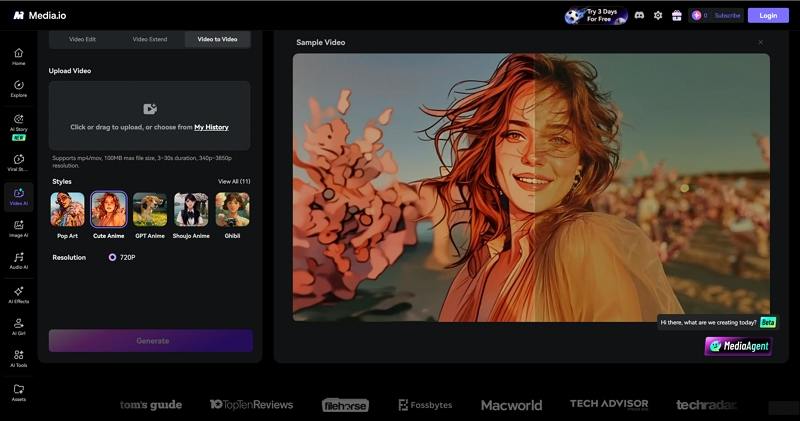Click the techradar logo
Image resolution: width=800 pixels, height=421 pixels.
707,405
